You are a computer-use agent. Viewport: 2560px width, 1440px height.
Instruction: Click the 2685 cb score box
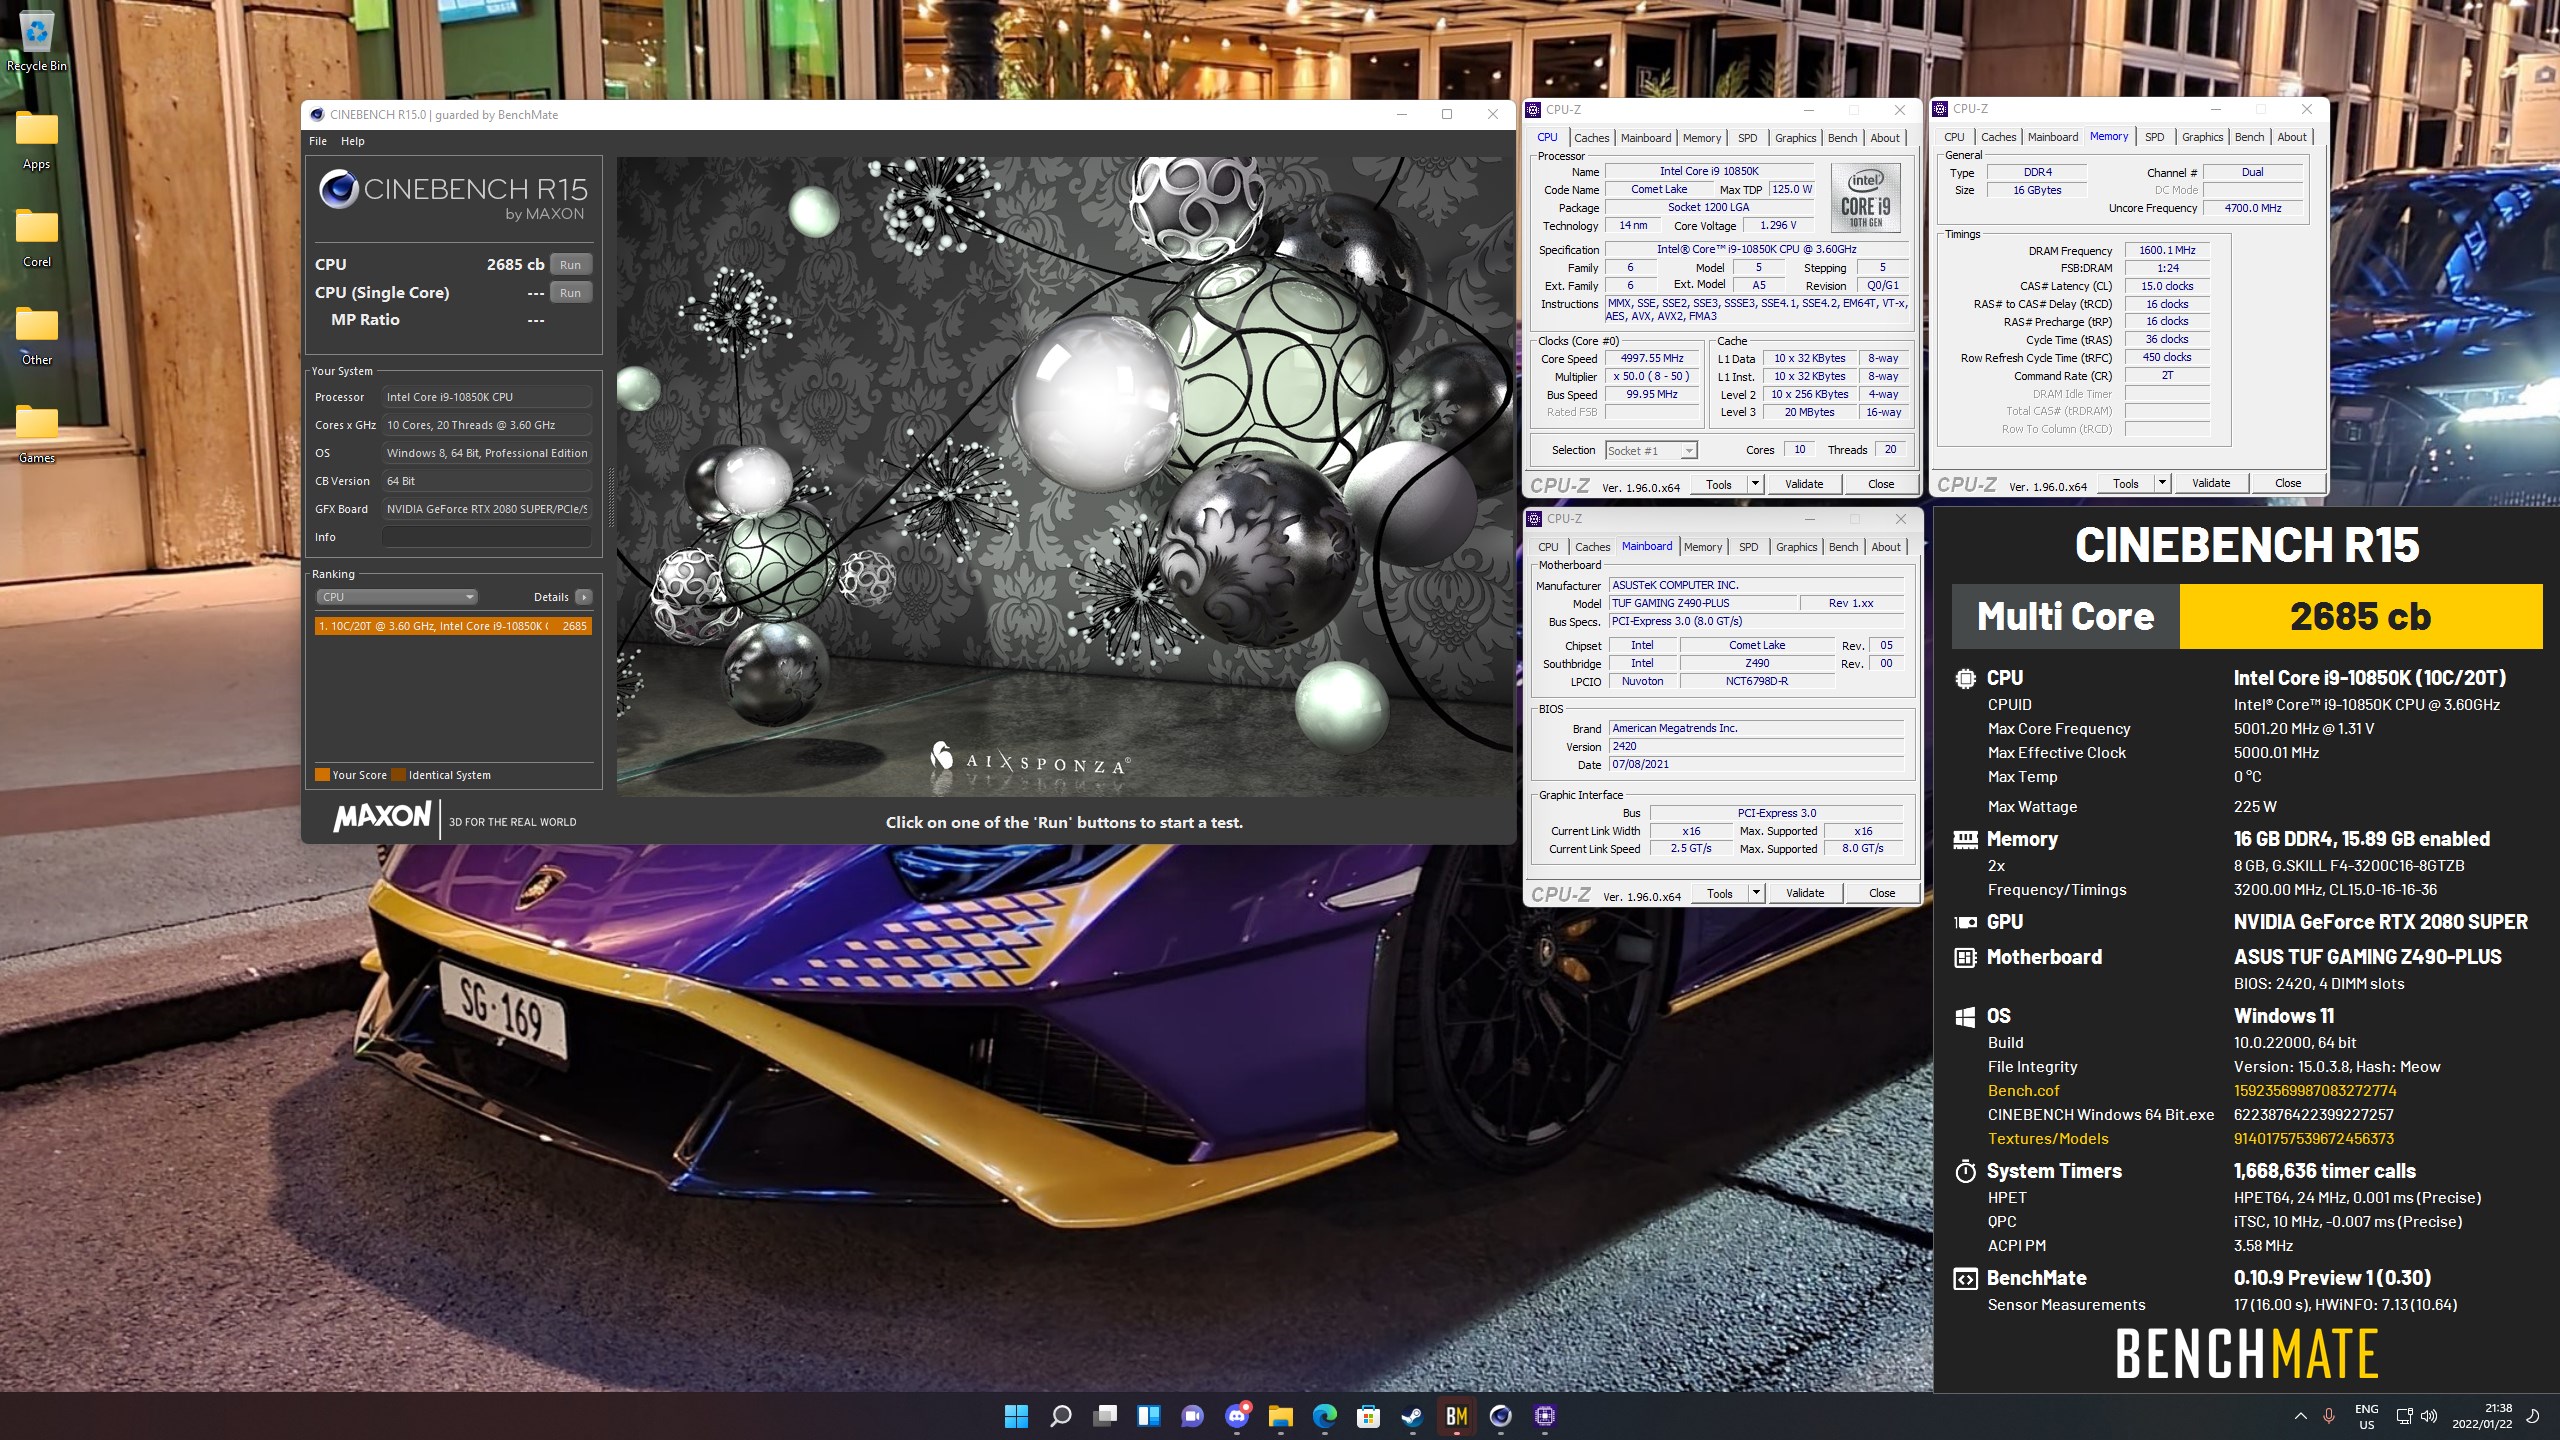(2361, 617)
